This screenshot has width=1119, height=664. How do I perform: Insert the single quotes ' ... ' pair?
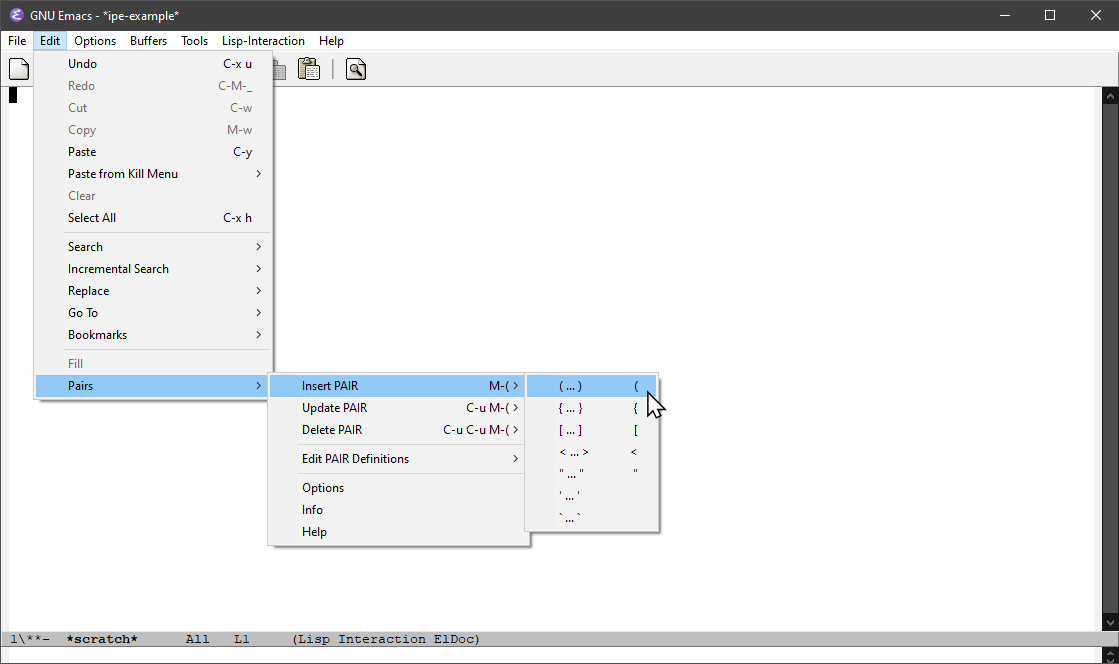point(592,494)
